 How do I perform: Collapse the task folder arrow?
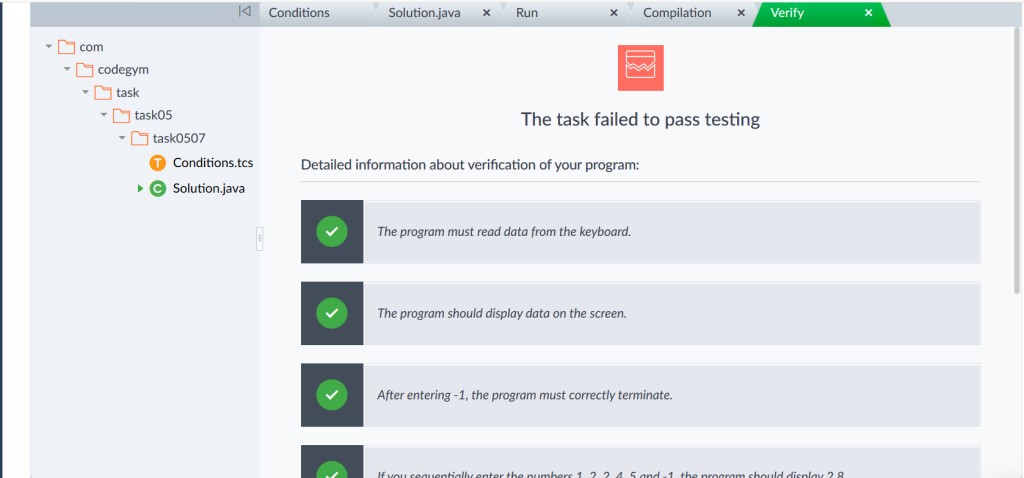coord(85,92)
